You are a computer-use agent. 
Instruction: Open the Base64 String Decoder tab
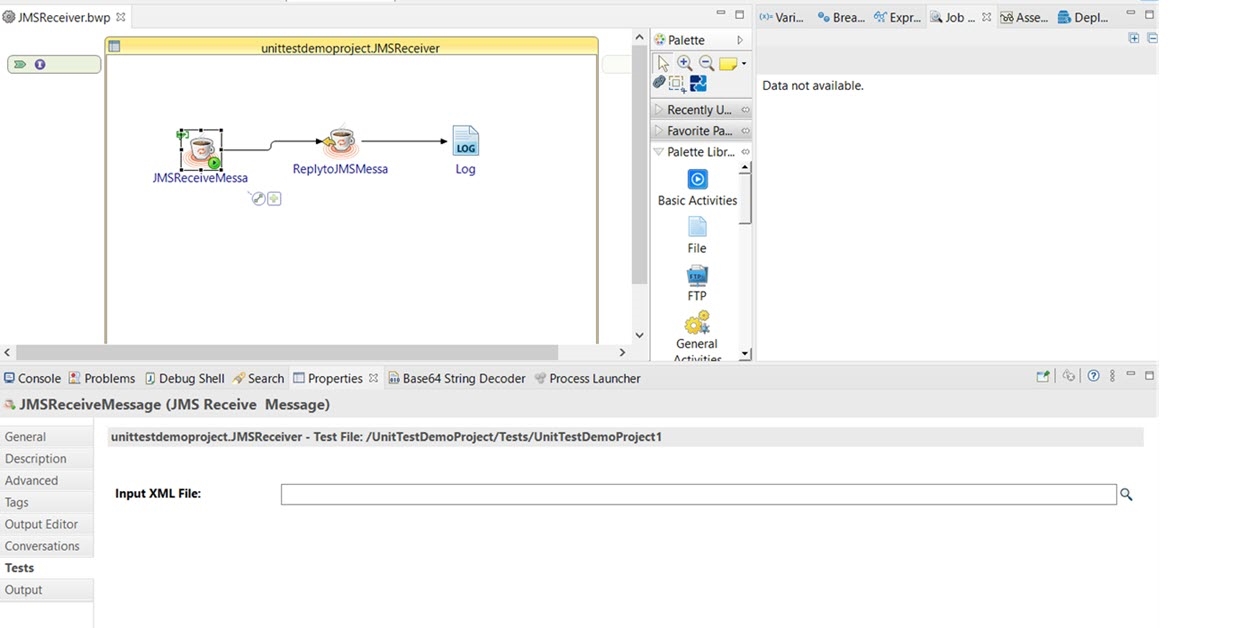[457, 378]
